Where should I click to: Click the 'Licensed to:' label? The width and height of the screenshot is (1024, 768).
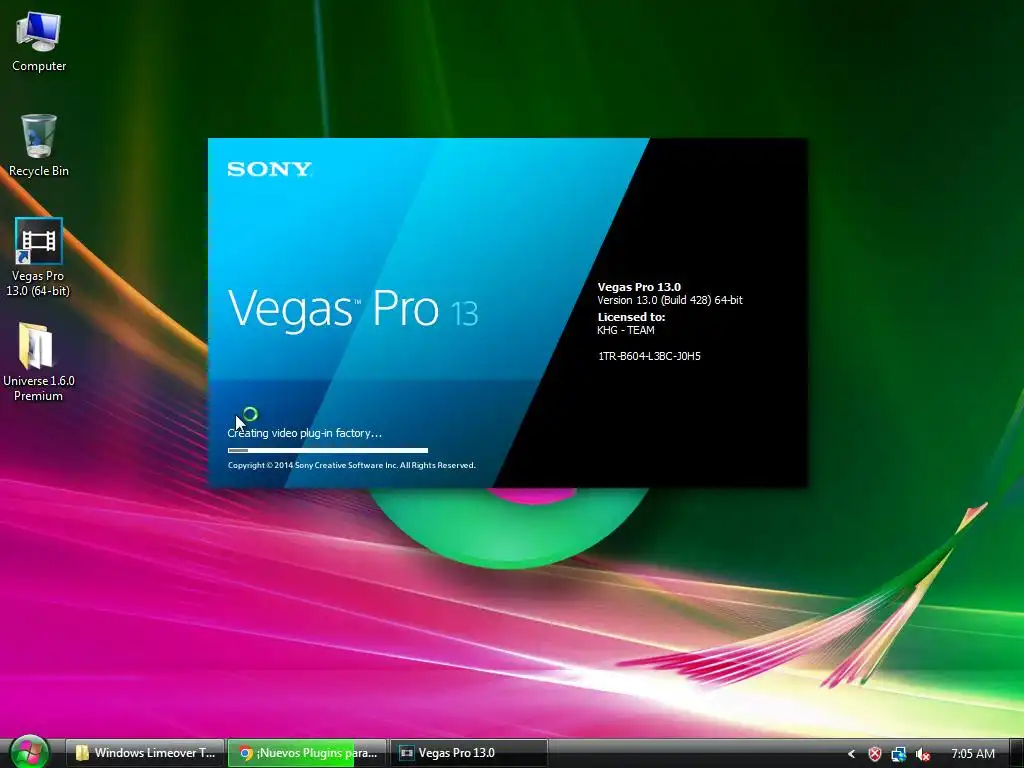(x=631, y=317)
